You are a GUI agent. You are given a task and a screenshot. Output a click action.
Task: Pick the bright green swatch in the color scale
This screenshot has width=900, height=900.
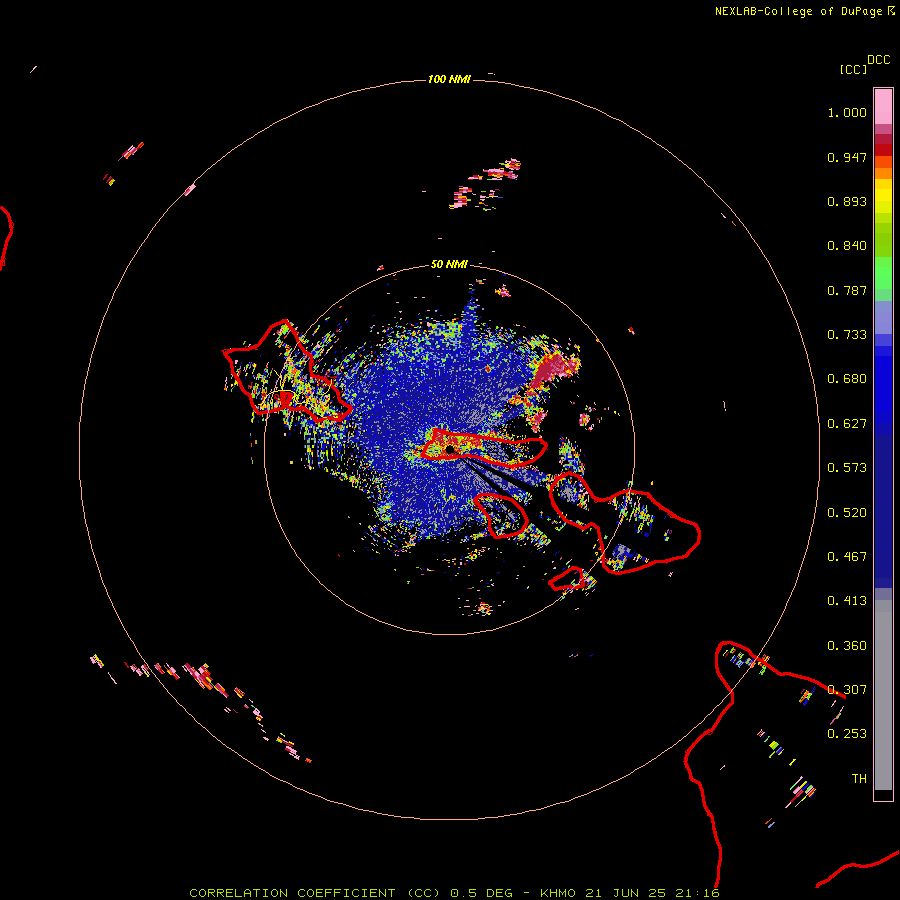pyautogui.click(x=883, y=273)
